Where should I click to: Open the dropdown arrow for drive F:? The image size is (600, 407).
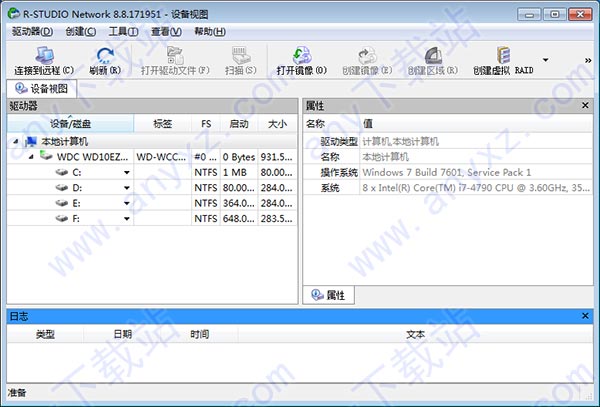(x=127, y=218)
